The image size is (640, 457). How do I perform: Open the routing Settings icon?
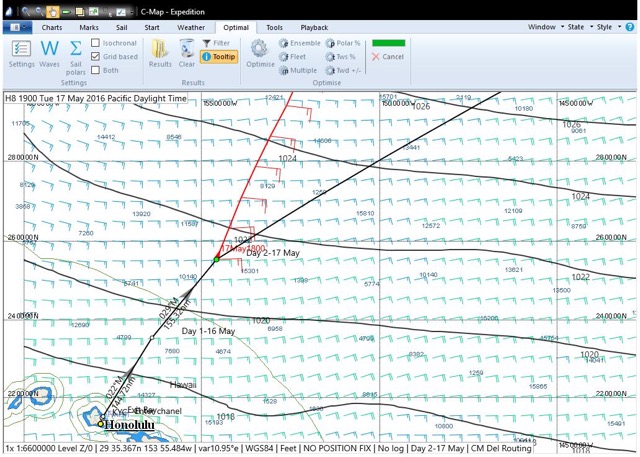click(x=21, y=52)
